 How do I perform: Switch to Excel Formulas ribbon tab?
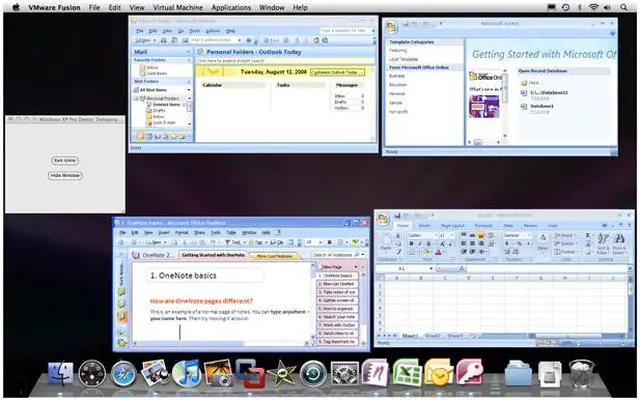pos(483,226)
